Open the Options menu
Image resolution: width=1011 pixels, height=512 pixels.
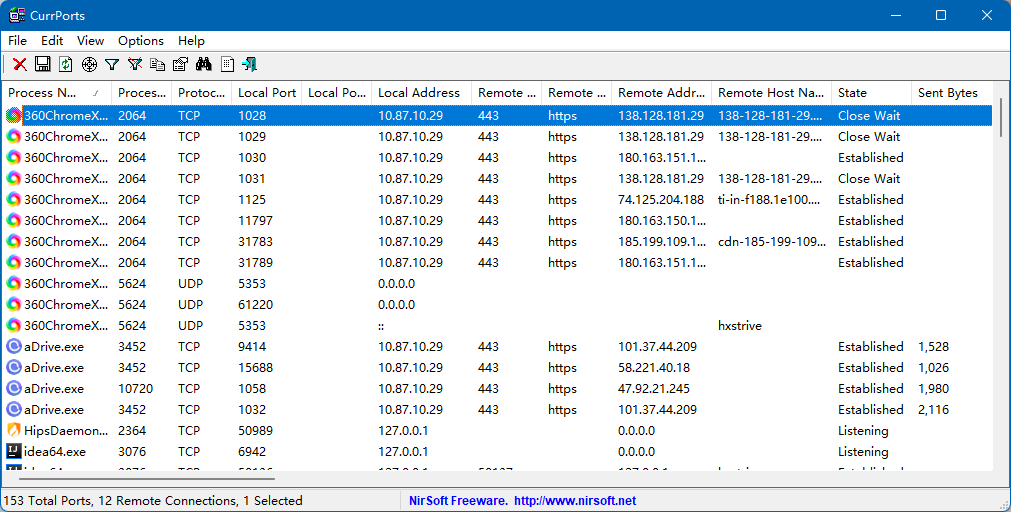tap(141, 41)
